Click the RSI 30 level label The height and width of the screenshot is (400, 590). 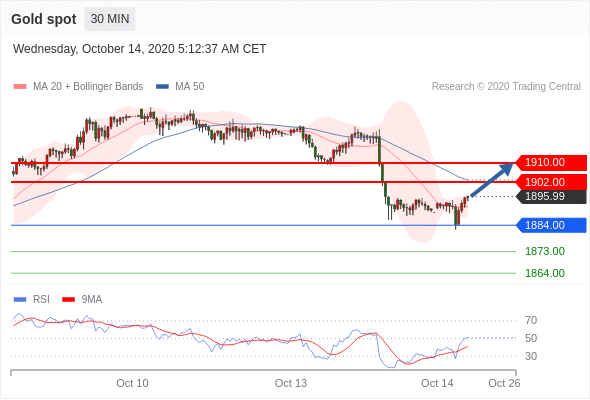(531, 356)
